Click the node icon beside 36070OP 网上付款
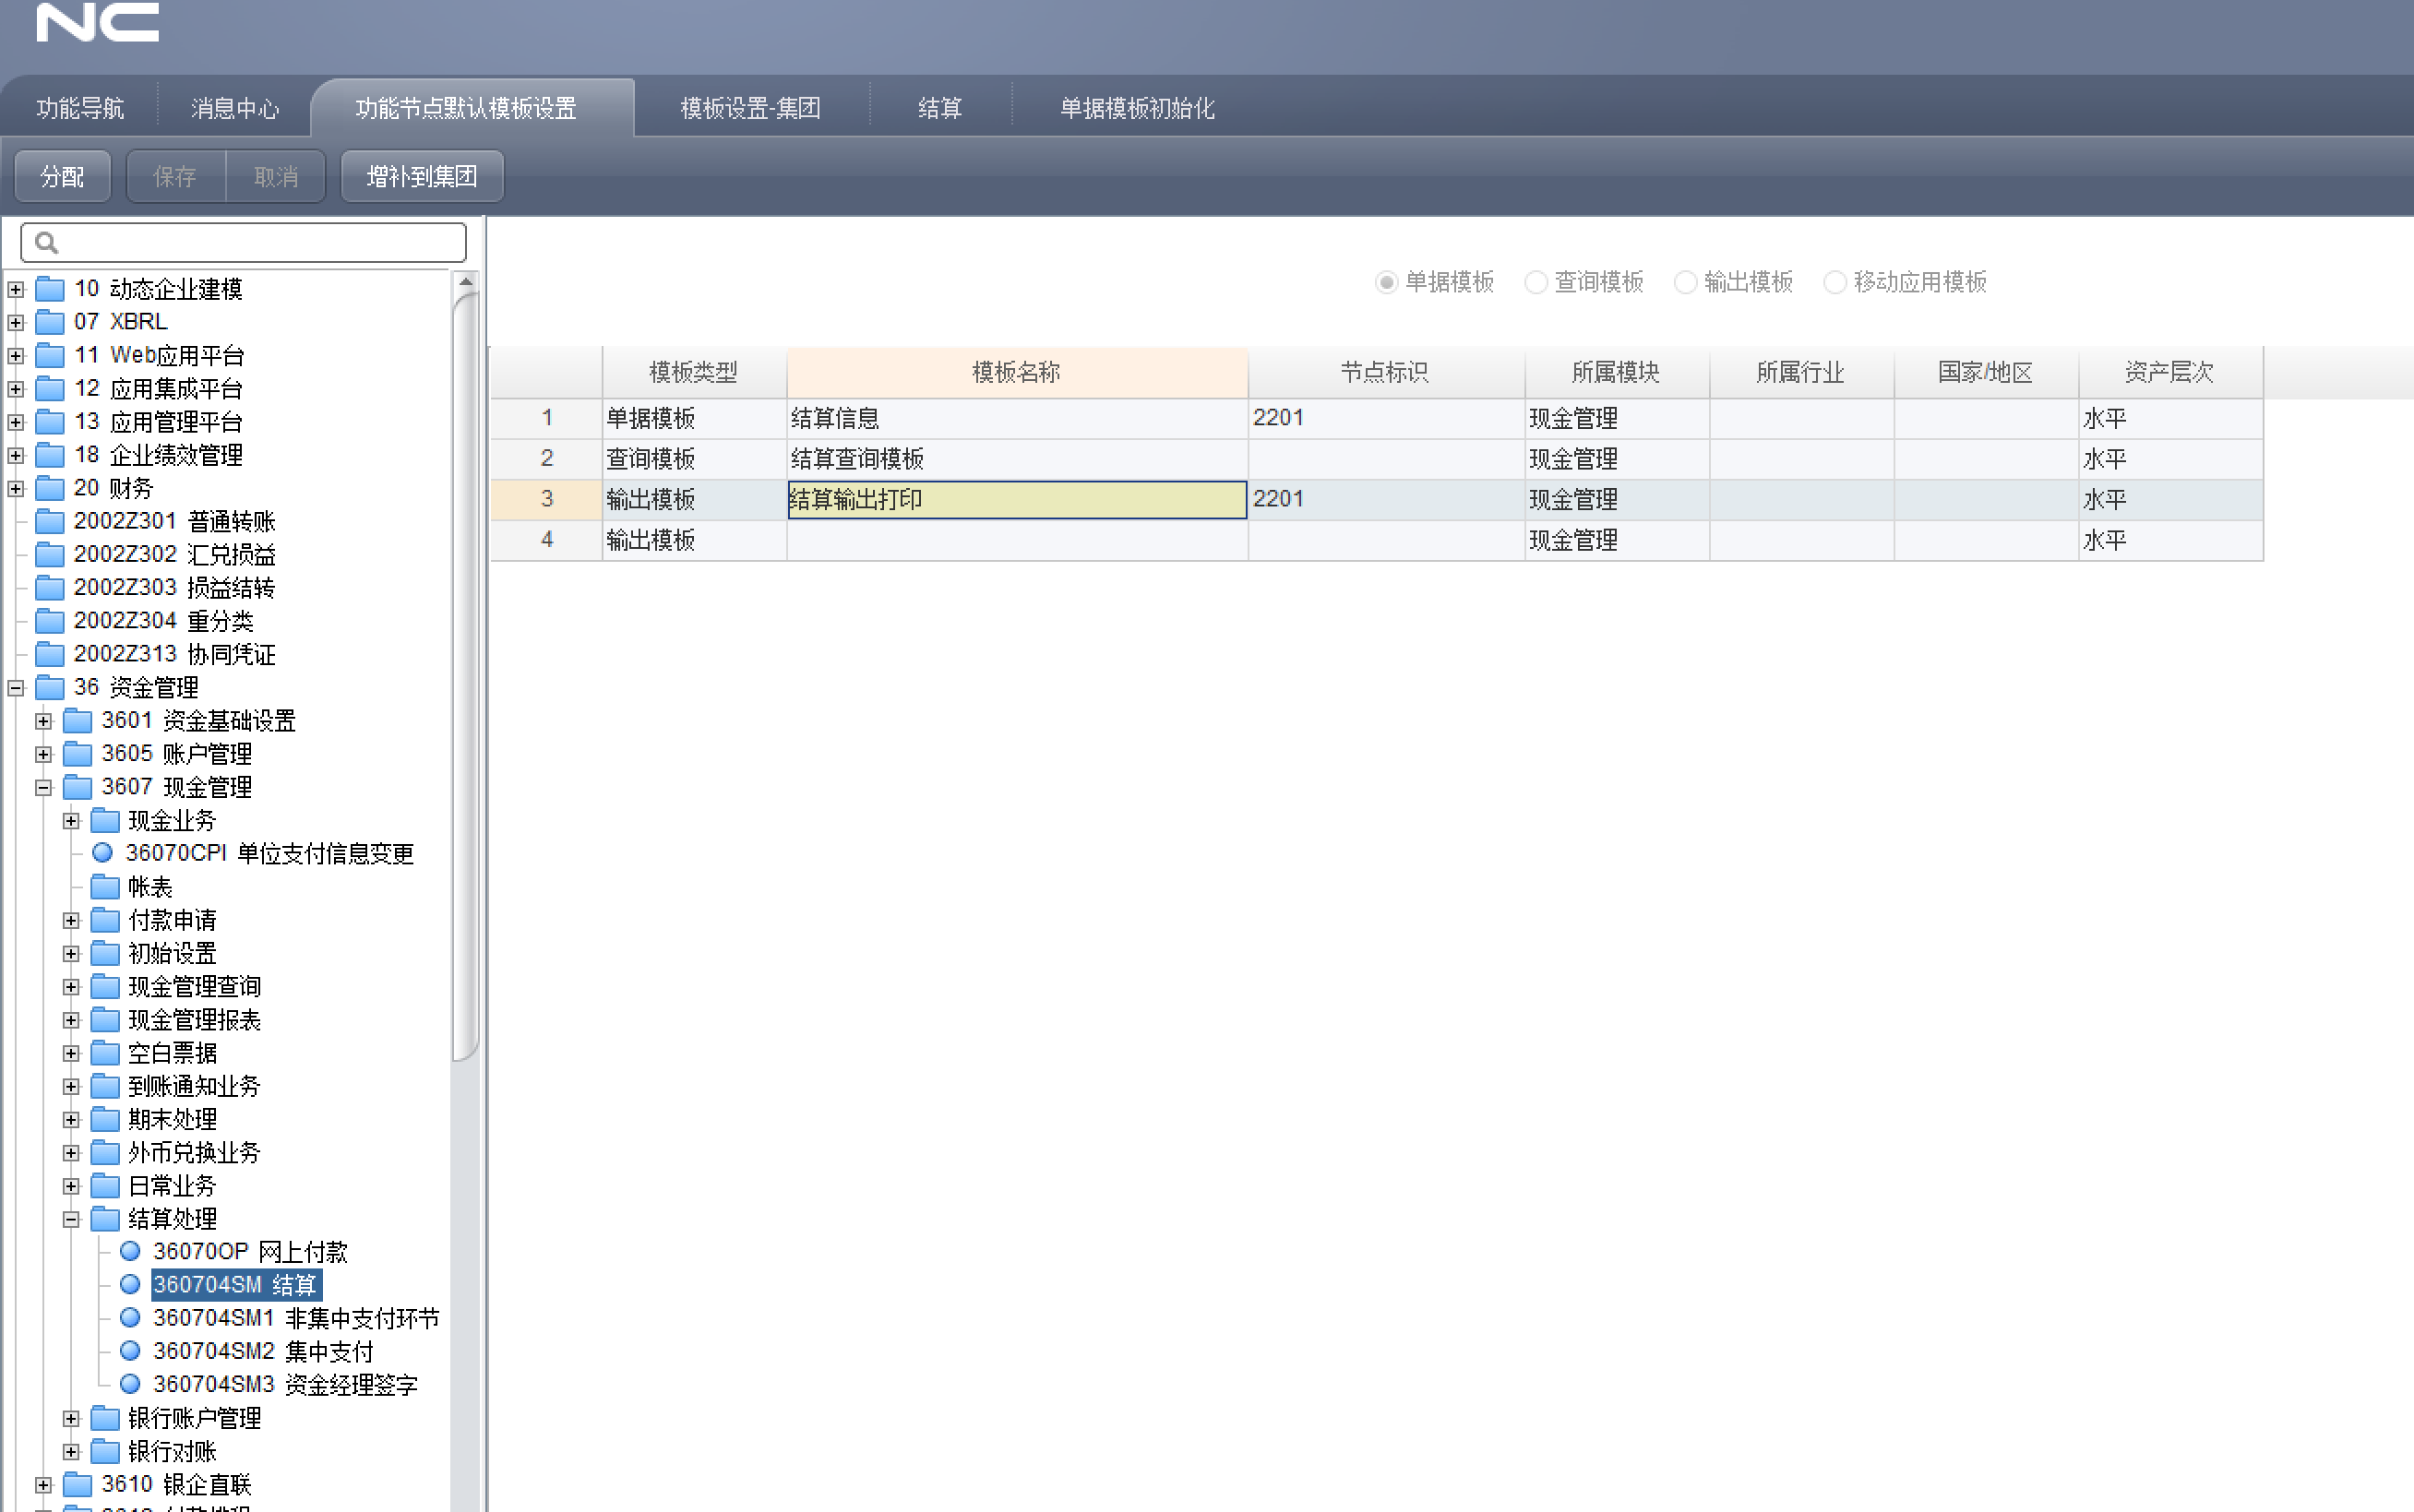 click(130, 1251)
